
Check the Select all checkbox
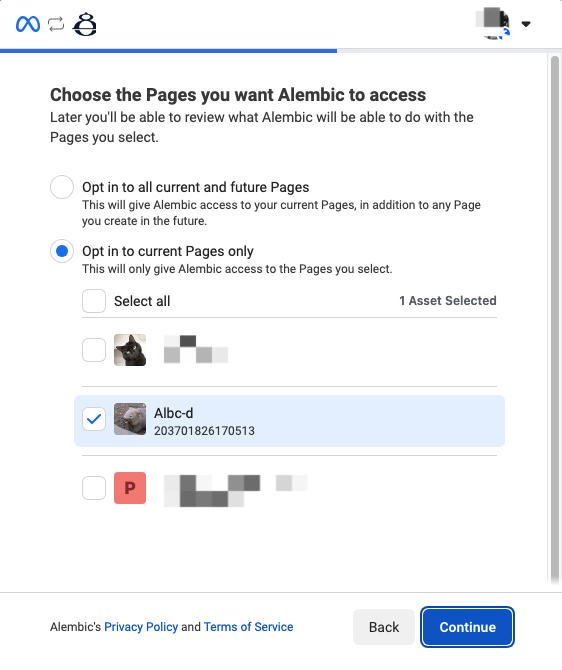pos(94,301)
